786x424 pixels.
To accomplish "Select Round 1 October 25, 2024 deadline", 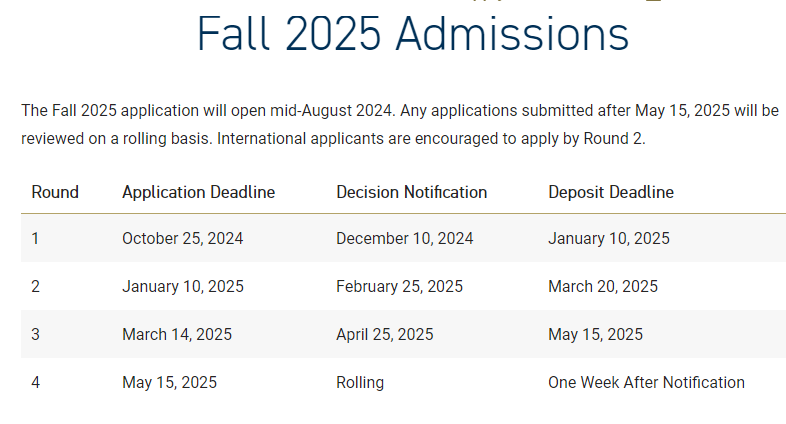I will point(182,238).
